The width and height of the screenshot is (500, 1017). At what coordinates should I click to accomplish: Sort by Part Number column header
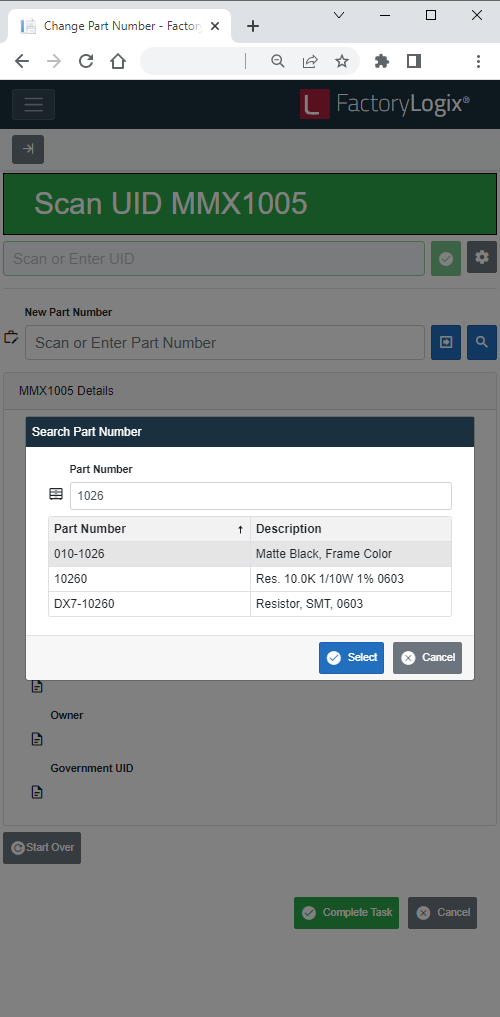(149, 529)
